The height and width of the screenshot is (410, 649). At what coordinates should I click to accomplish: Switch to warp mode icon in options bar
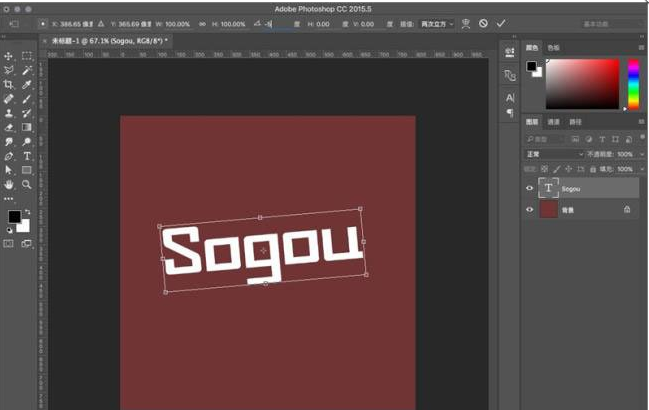click(x=466, y=23)
